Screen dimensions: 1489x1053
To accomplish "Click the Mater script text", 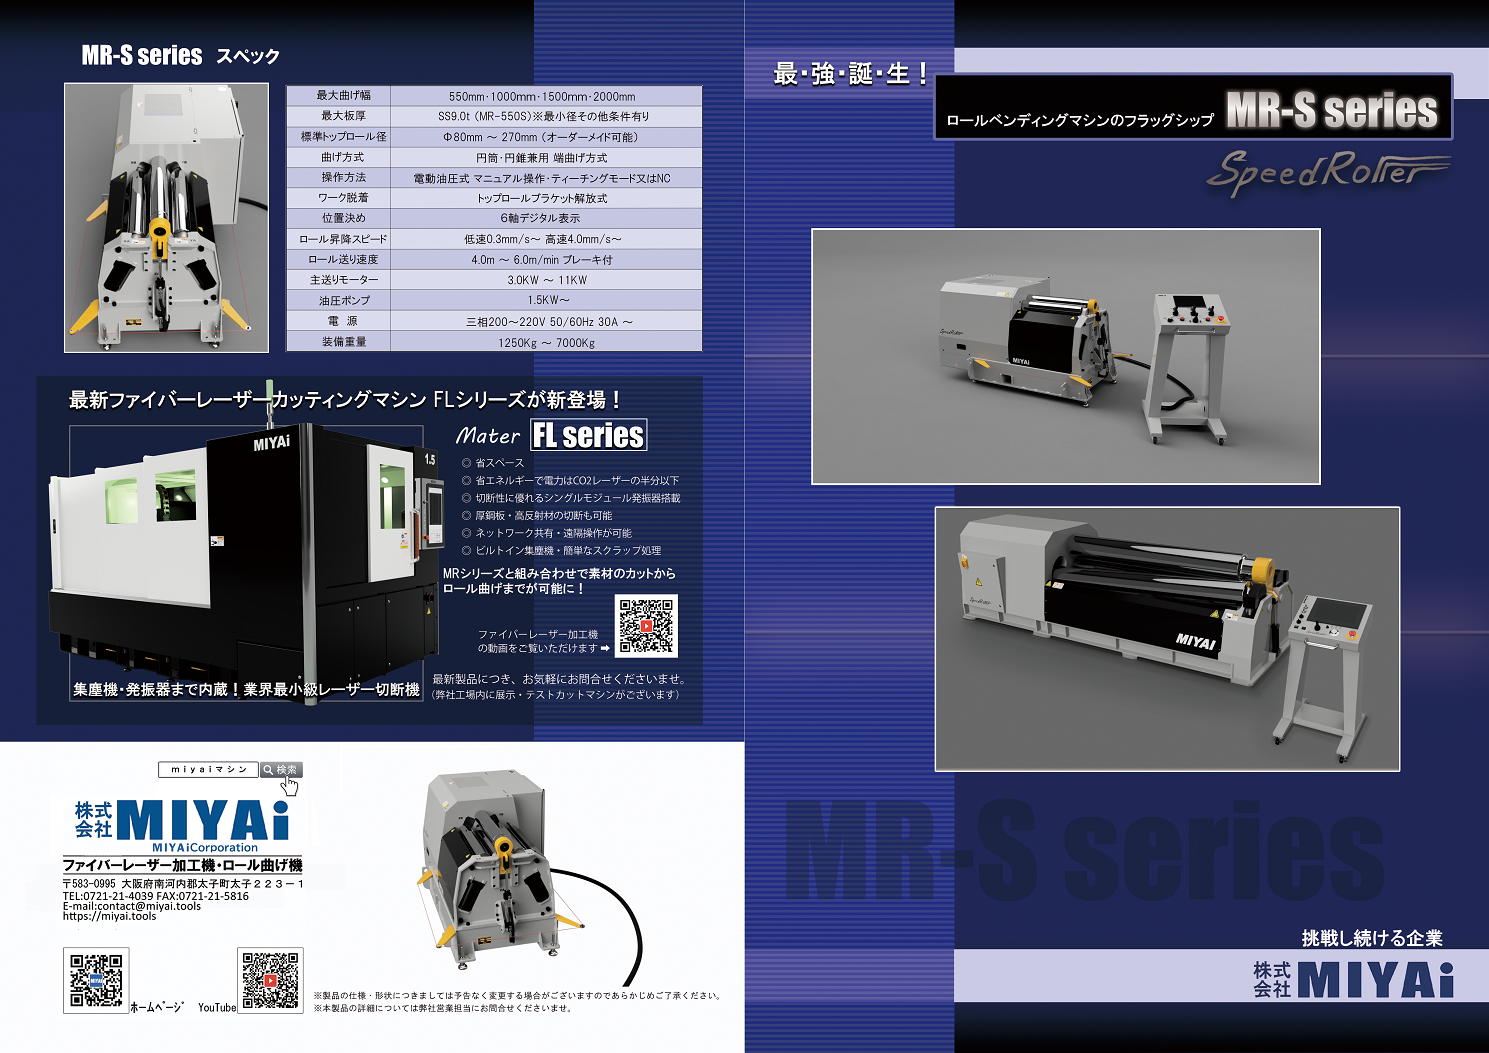I will pyautogui.click(x=488, y=435).
